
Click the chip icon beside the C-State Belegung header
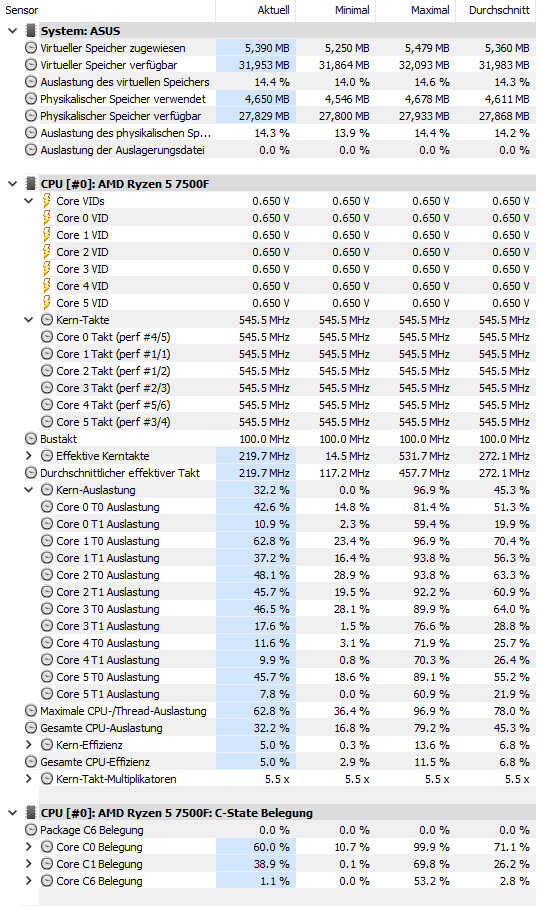click(x=31, y=812)
